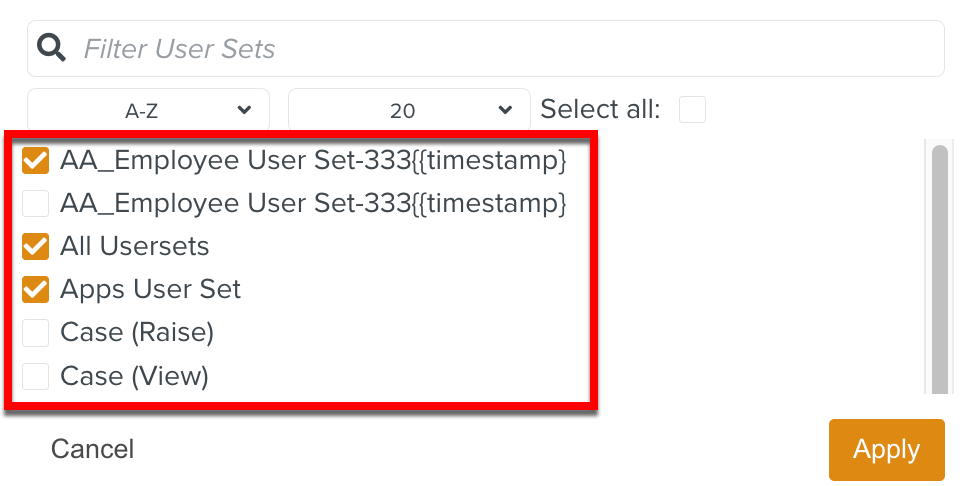Image resolution: width=962 pixels, height=486 pixels.
Task: Click the Case (View) label text
Action: coord(134,376)
